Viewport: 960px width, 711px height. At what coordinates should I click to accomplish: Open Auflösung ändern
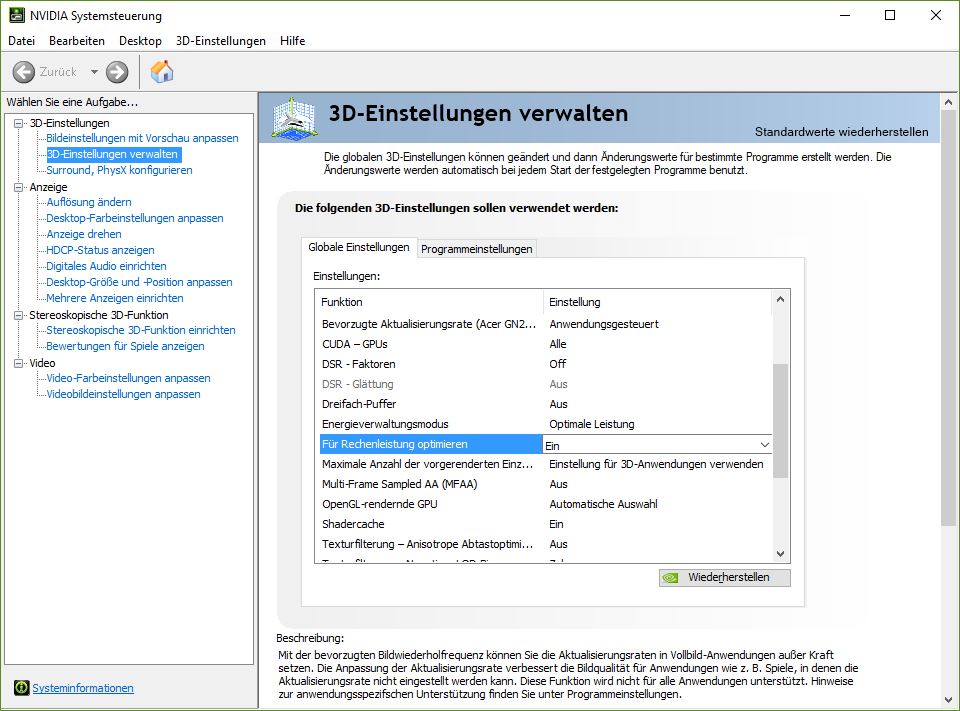(x=89, y=202)
